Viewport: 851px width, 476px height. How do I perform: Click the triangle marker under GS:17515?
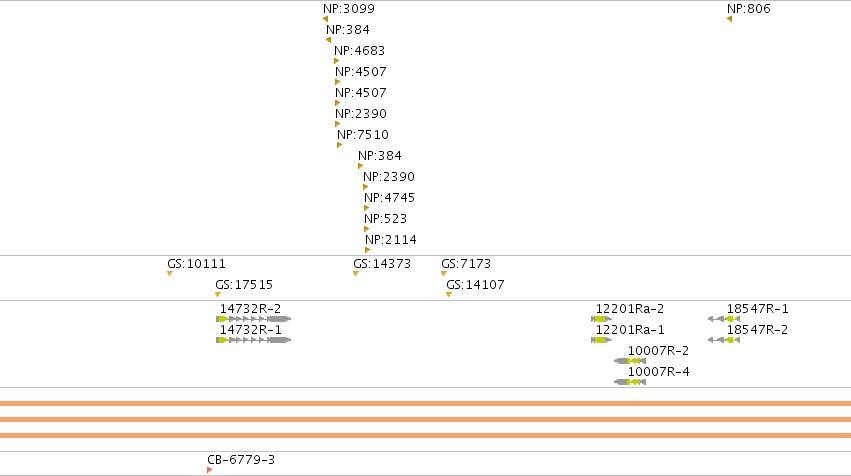tap(218, 295)
